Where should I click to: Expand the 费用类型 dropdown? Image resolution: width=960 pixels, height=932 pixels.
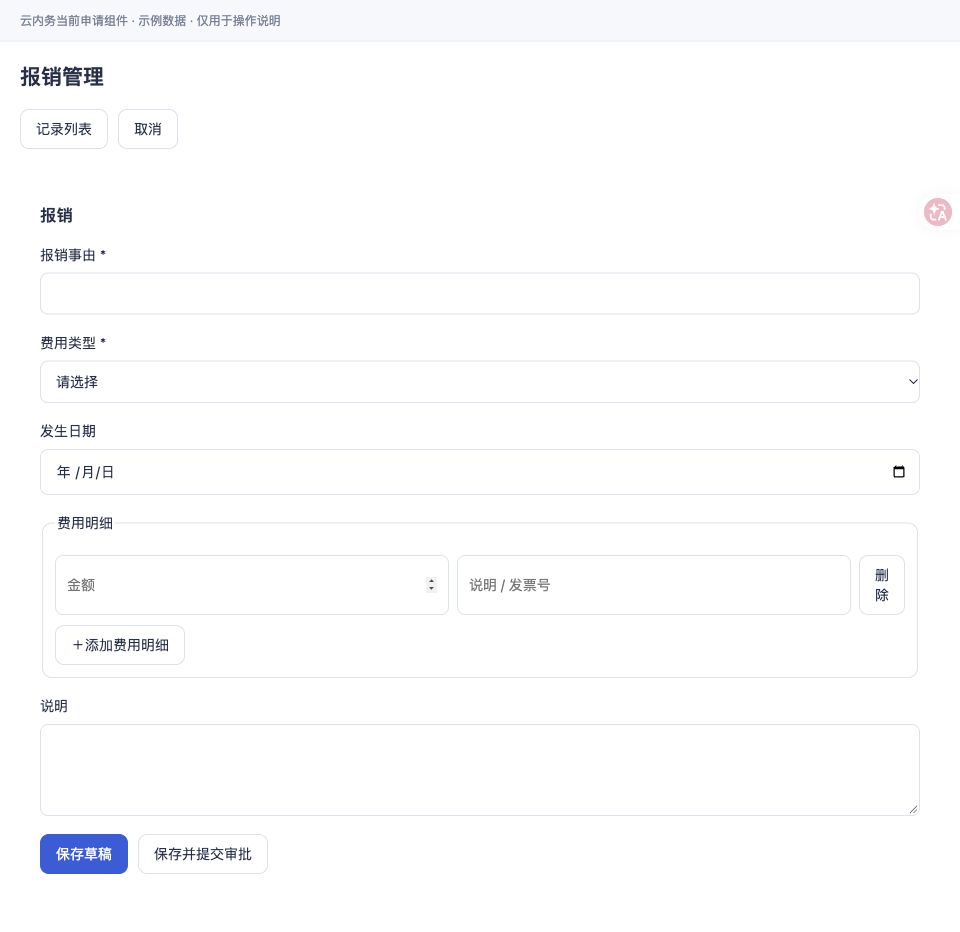[479, 381]
